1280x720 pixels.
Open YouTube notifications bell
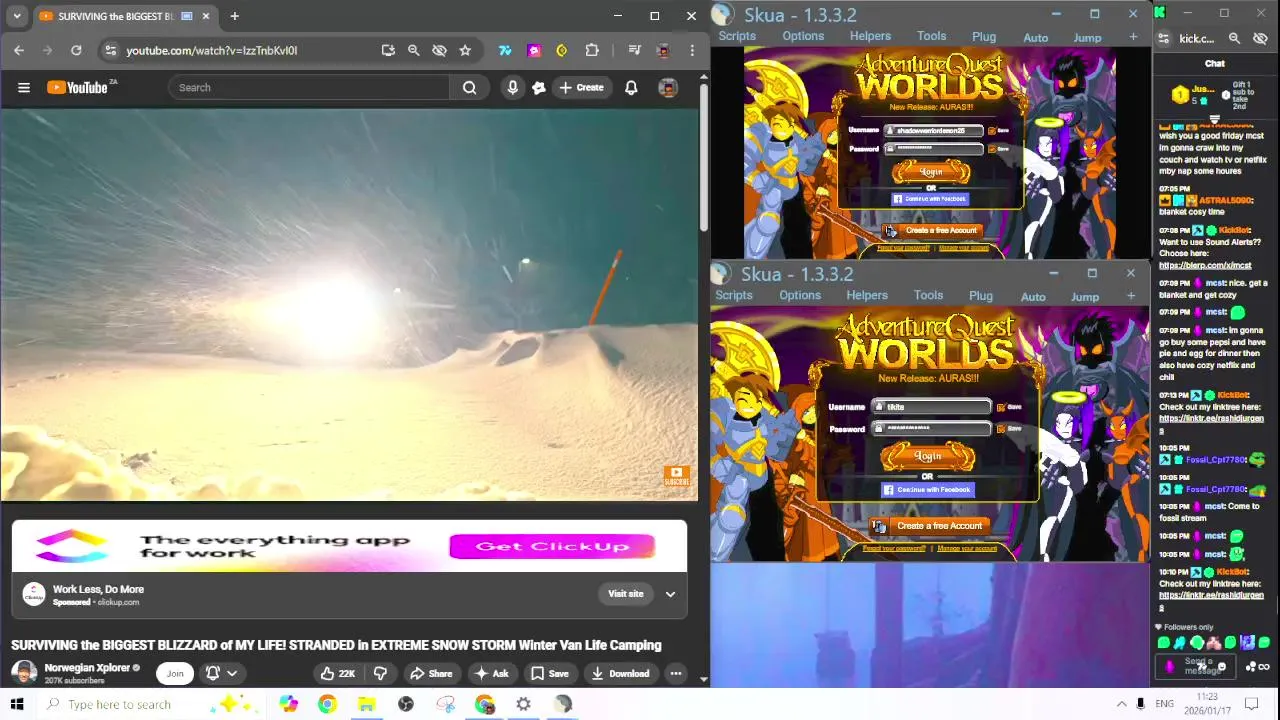coord(631,87)
